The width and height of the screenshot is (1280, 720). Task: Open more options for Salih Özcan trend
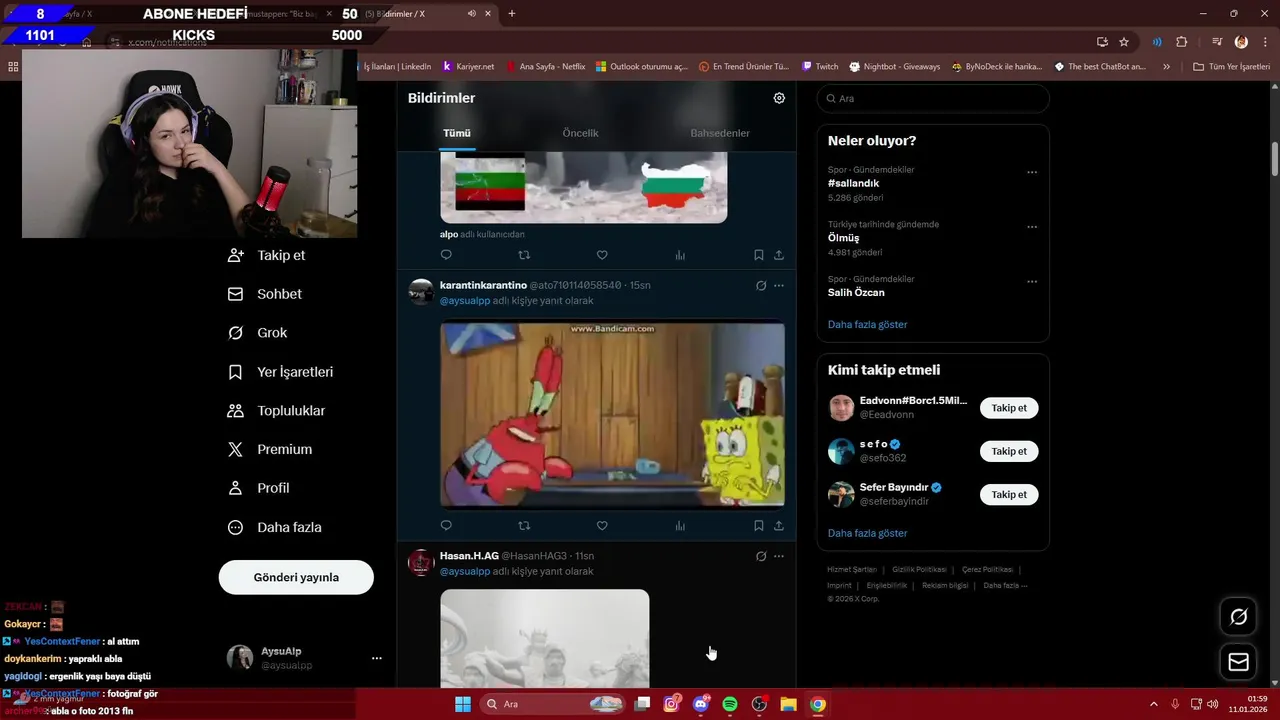pos(1032,282)
